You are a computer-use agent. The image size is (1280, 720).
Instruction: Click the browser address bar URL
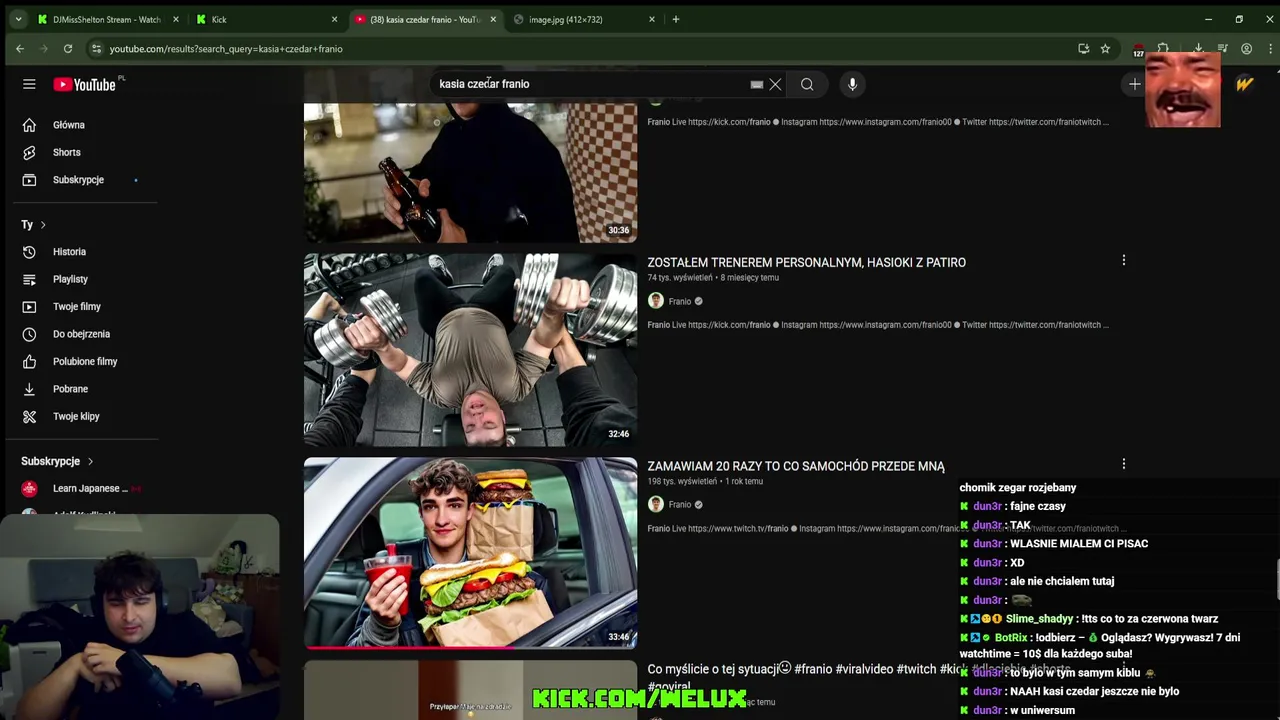click(x=226, y=49)
